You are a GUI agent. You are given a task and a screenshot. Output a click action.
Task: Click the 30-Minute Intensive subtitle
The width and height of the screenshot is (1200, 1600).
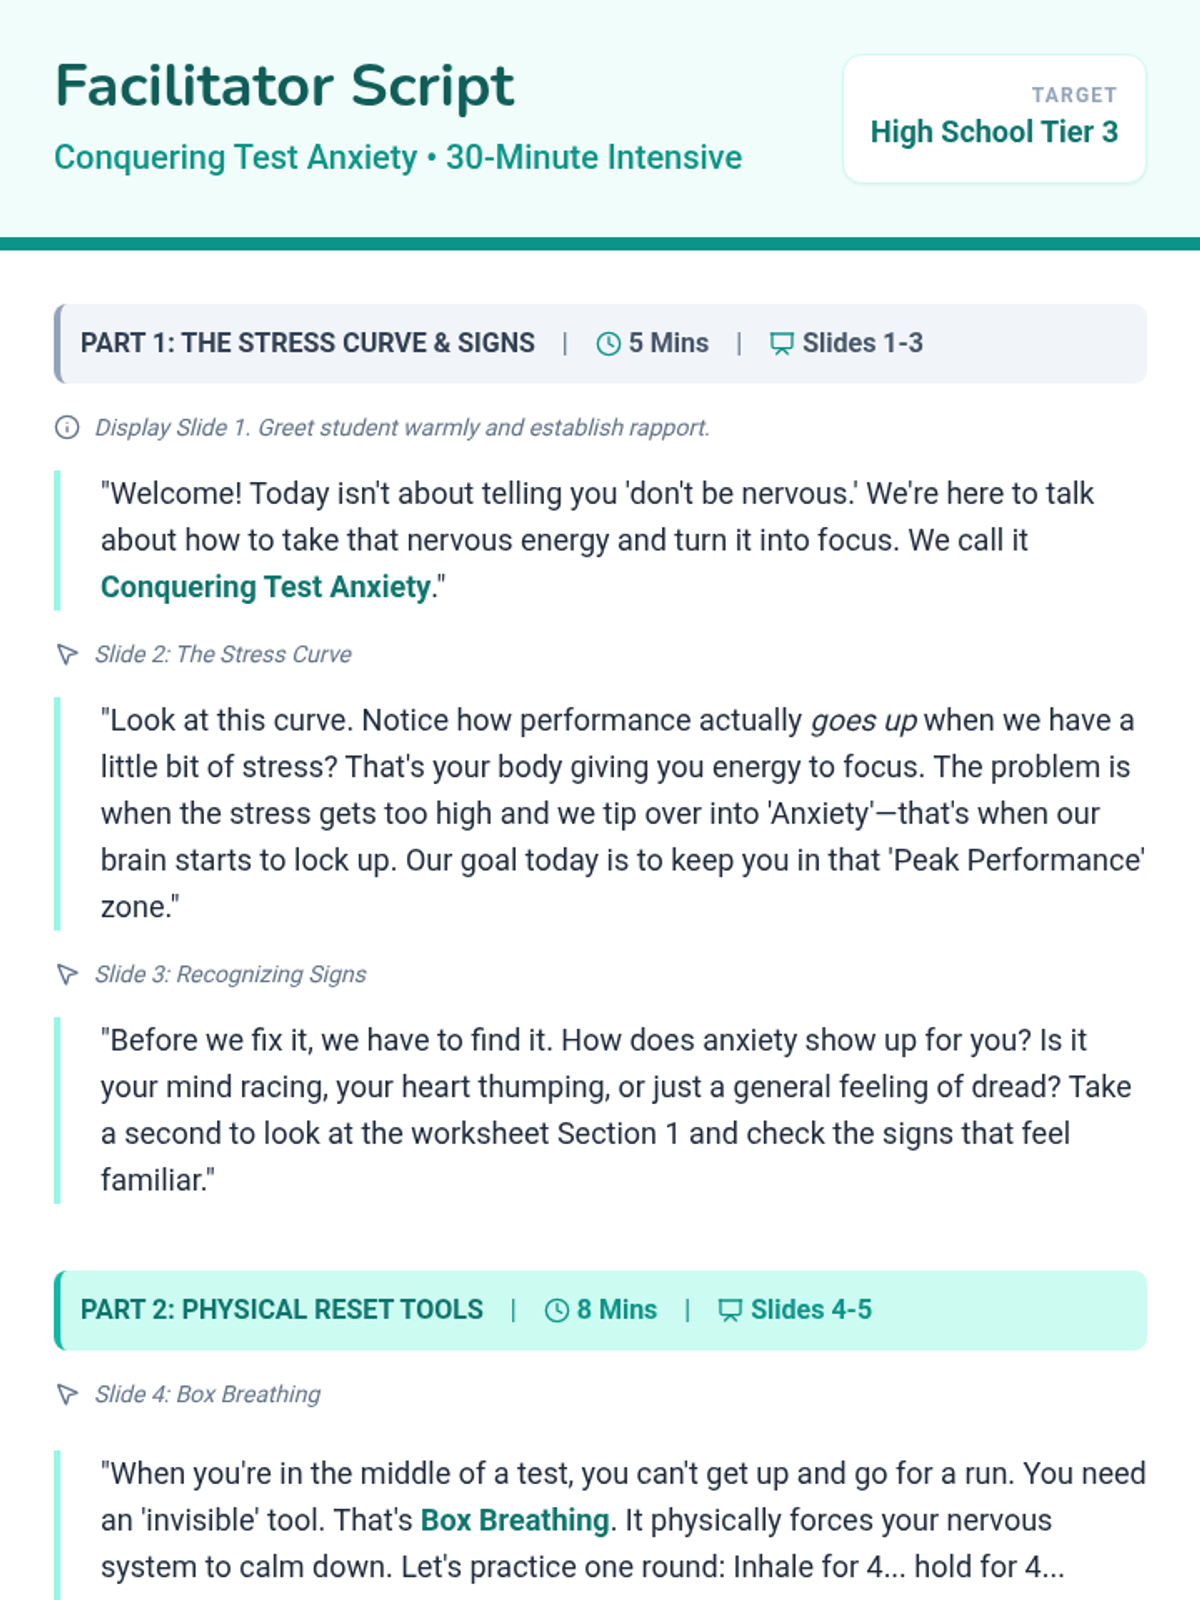click(x=594, y=157)
